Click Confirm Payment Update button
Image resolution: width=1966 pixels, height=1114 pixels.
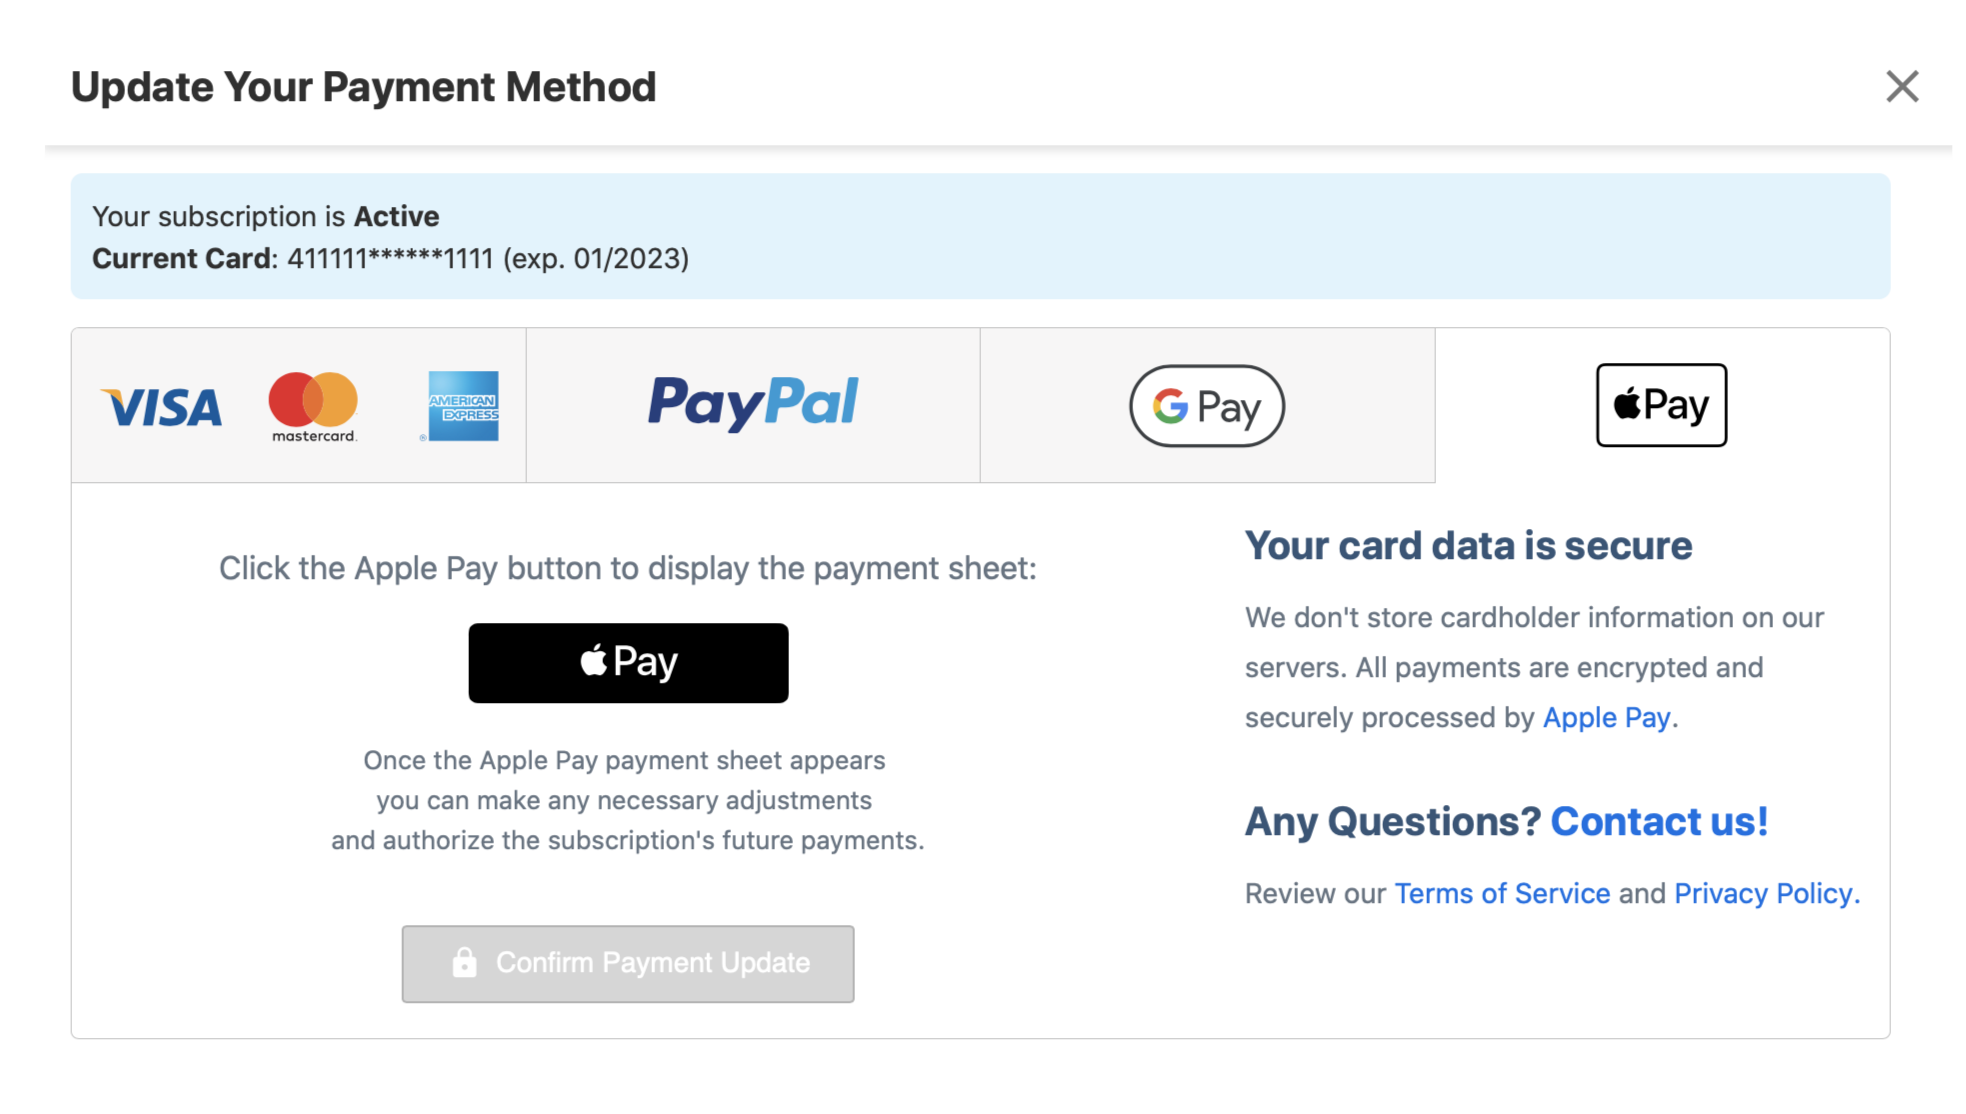point(628,963)
